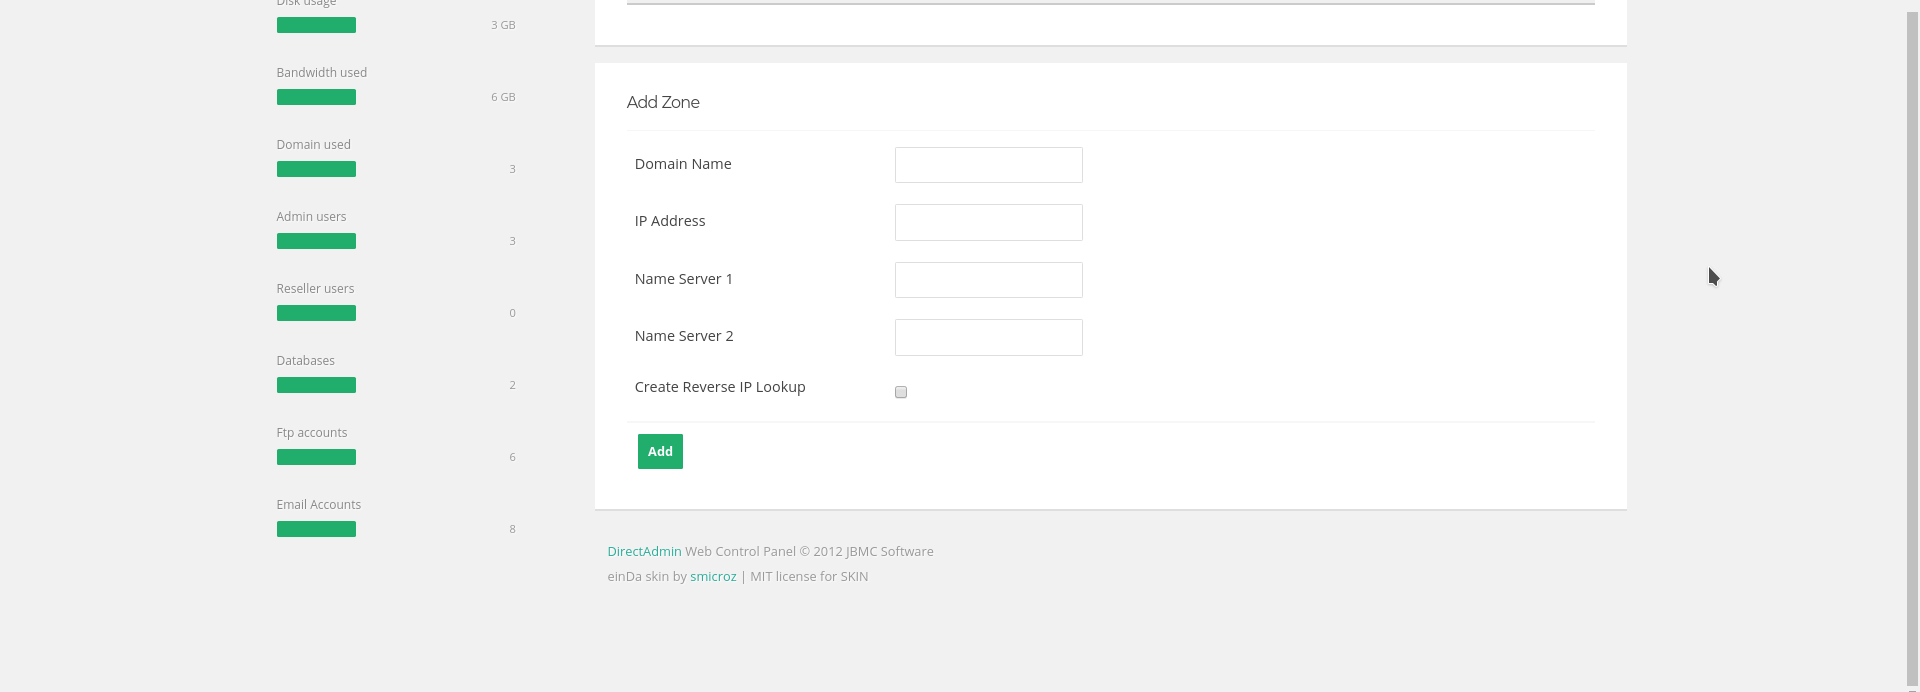This screenshot has width=1920, height=692.
Task: Click the Ftp accounts count 6
Action: (x=512, y=457)
